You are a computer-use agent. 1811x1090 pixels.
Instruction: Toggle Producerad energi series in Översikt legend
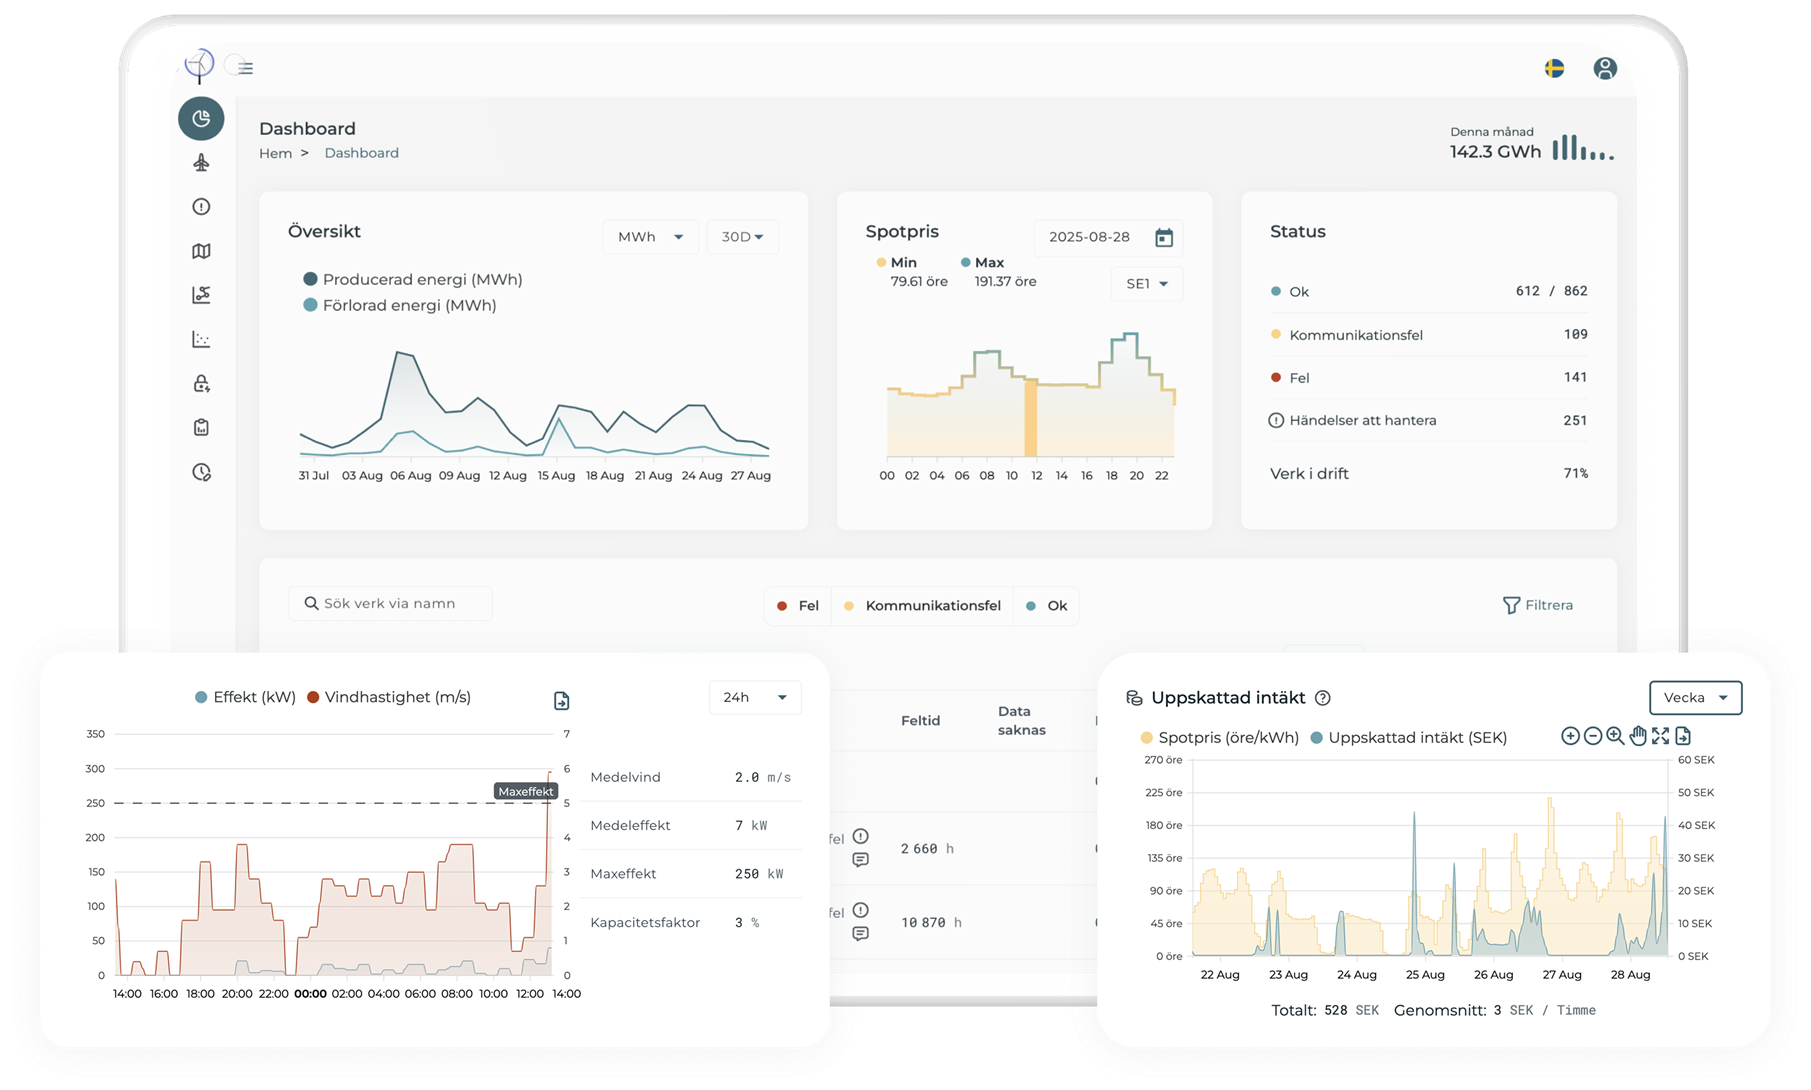click(x=412, y=280)
